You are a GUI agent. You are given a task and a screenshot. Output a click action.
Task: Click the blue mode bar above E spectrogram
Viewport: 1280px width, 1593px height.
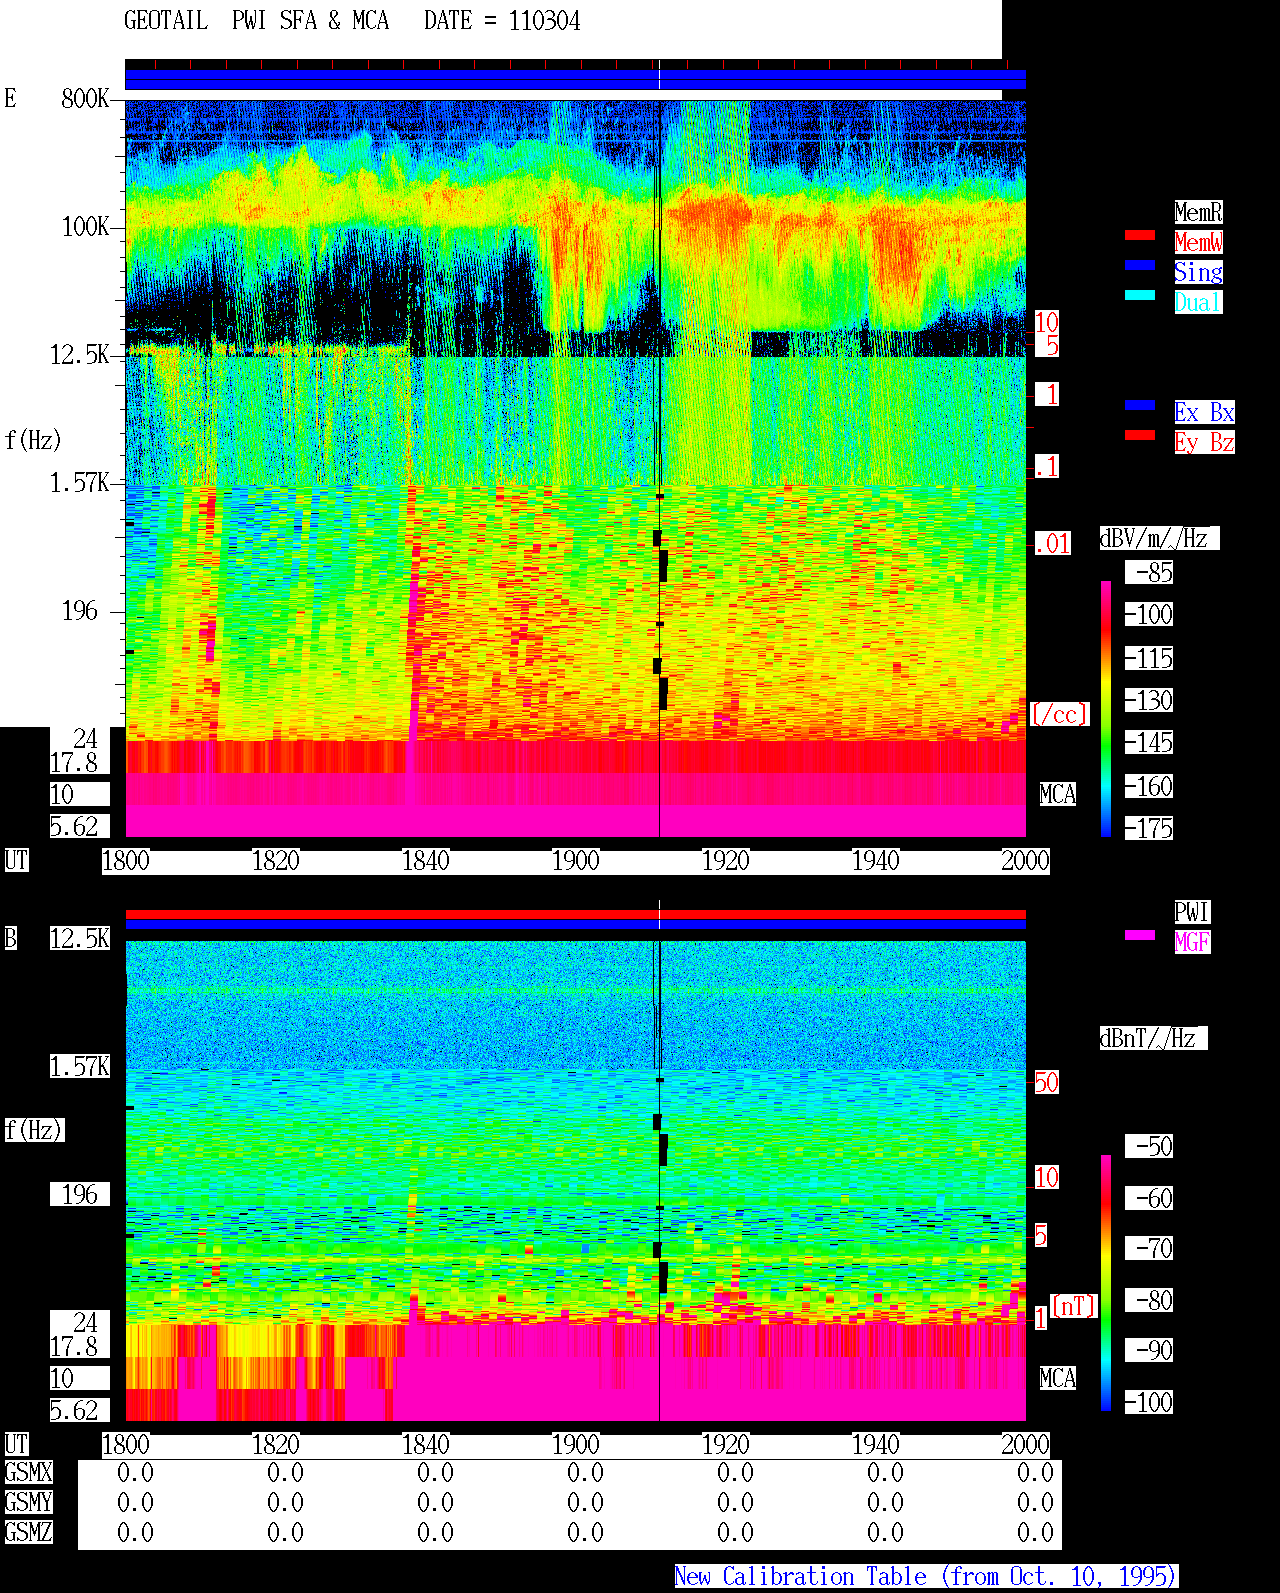coord(575,80)
